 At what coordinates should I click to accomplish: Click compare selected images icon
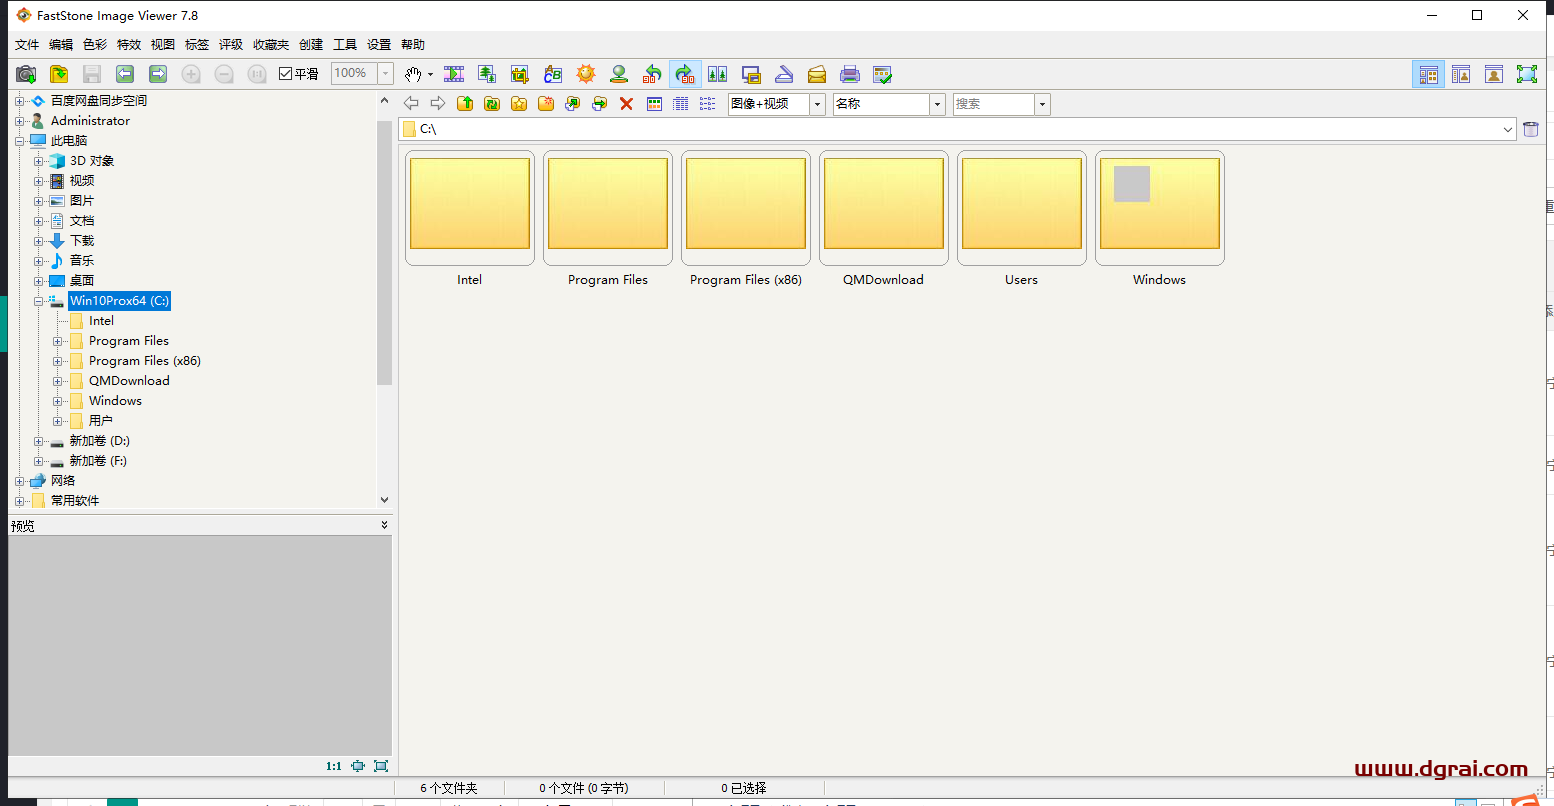coord(717,74)
